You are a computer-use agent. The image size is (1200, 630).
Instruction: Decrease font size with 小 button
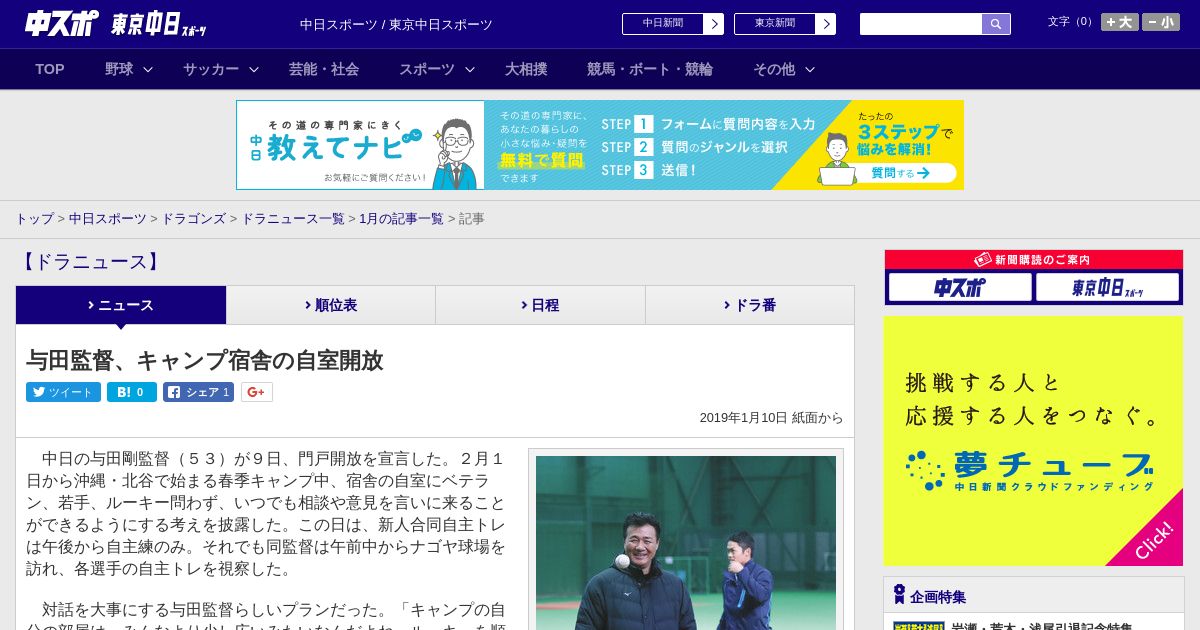[x=1161, y=22]
